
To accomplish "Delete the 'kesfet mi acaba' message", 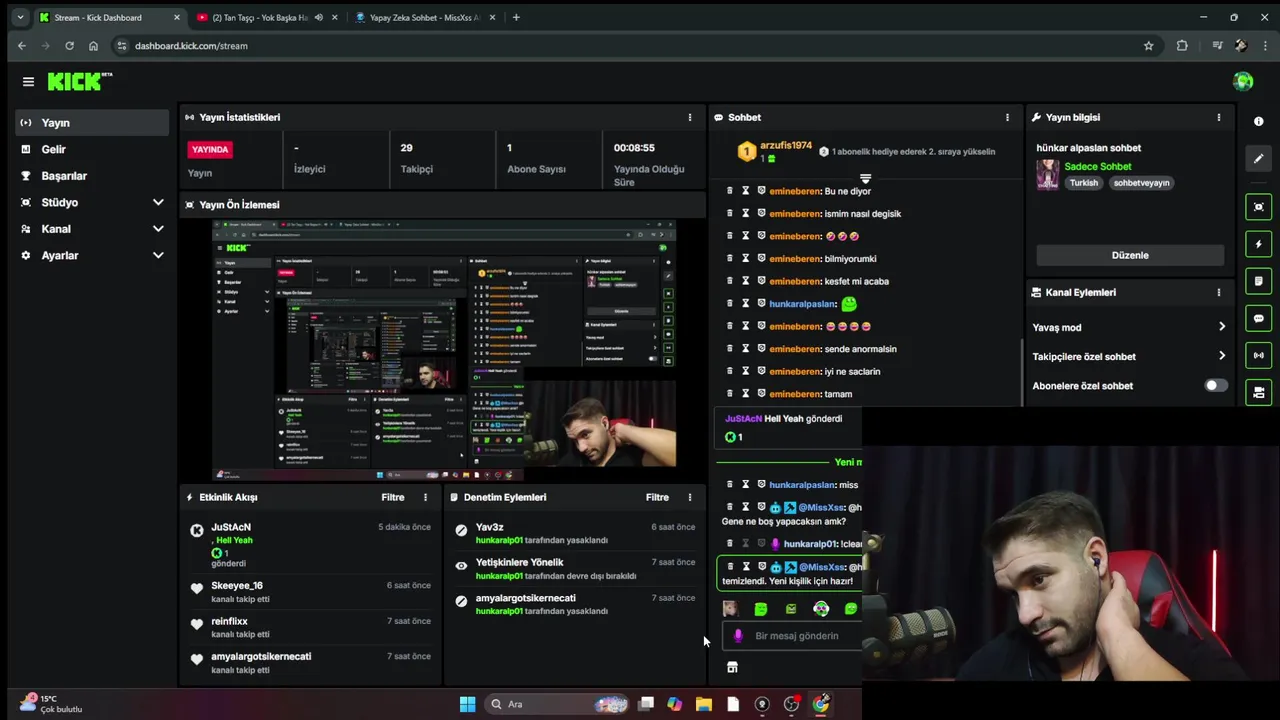I will [729, 281].
